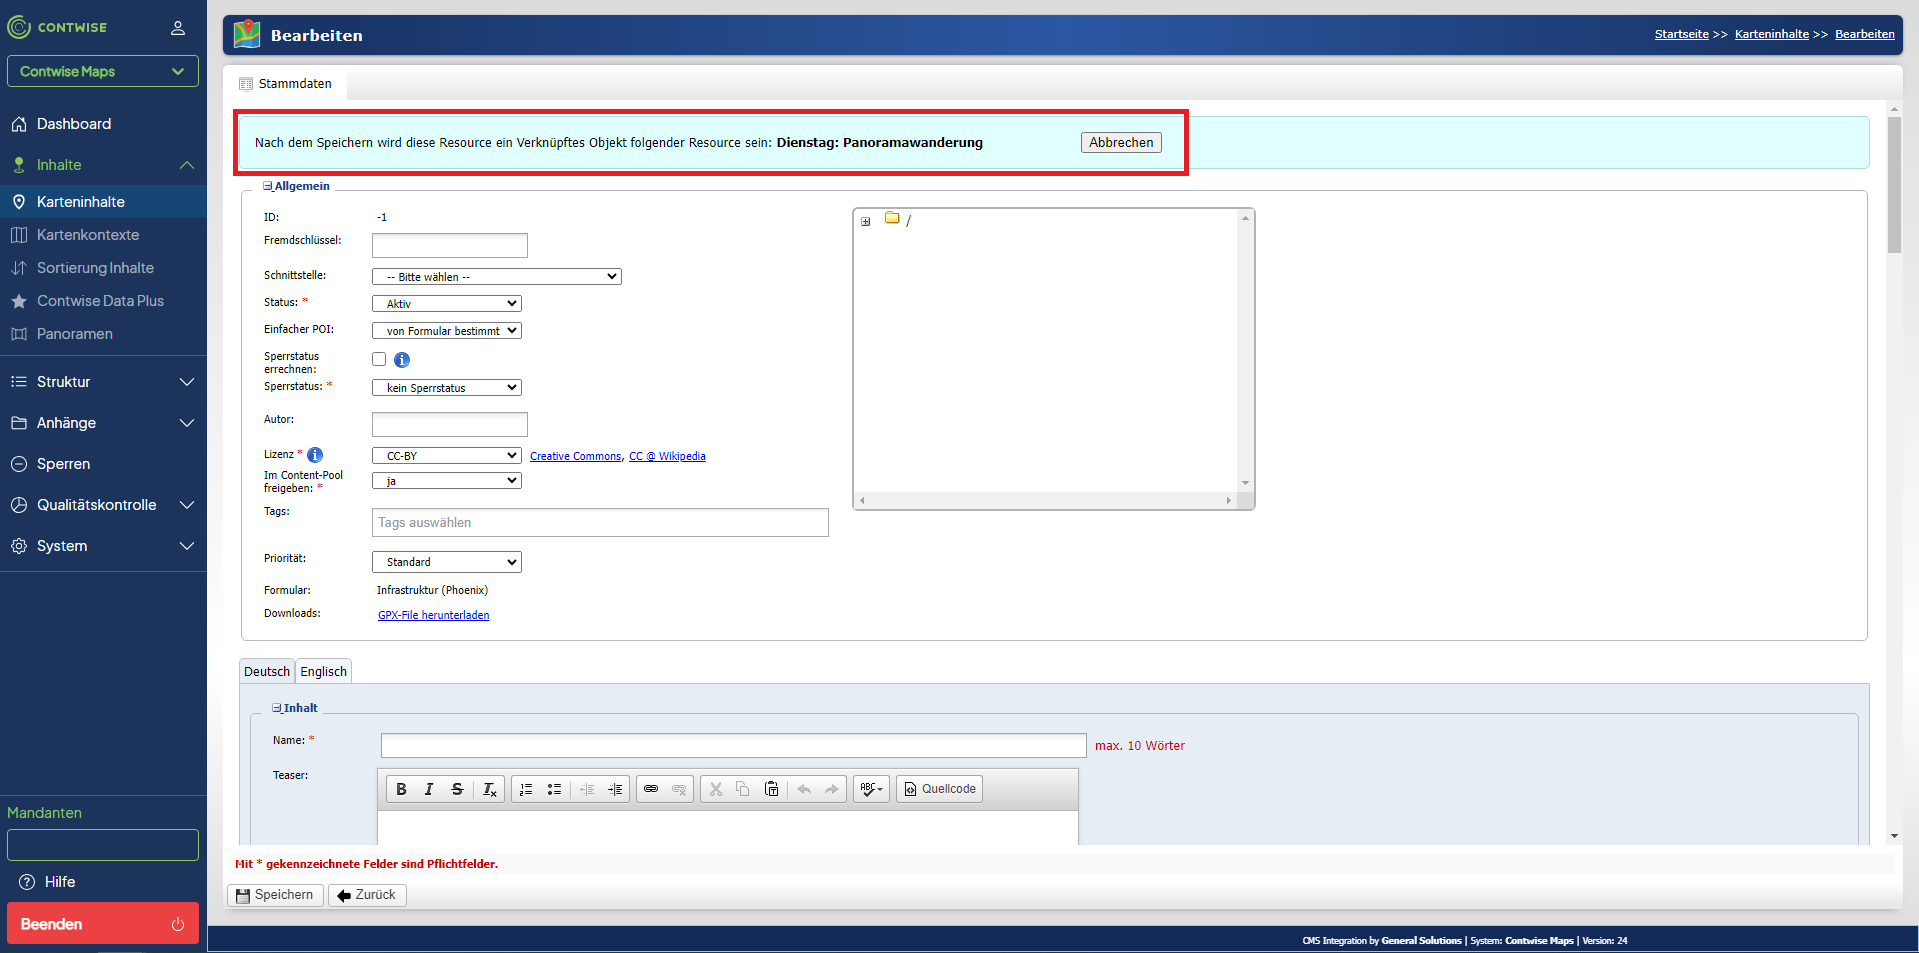This screenshot has height=953, width=1919.
Task: Insert bulleted list in Teaser editor
Action: pyautogui.click(x=554, y=789)
